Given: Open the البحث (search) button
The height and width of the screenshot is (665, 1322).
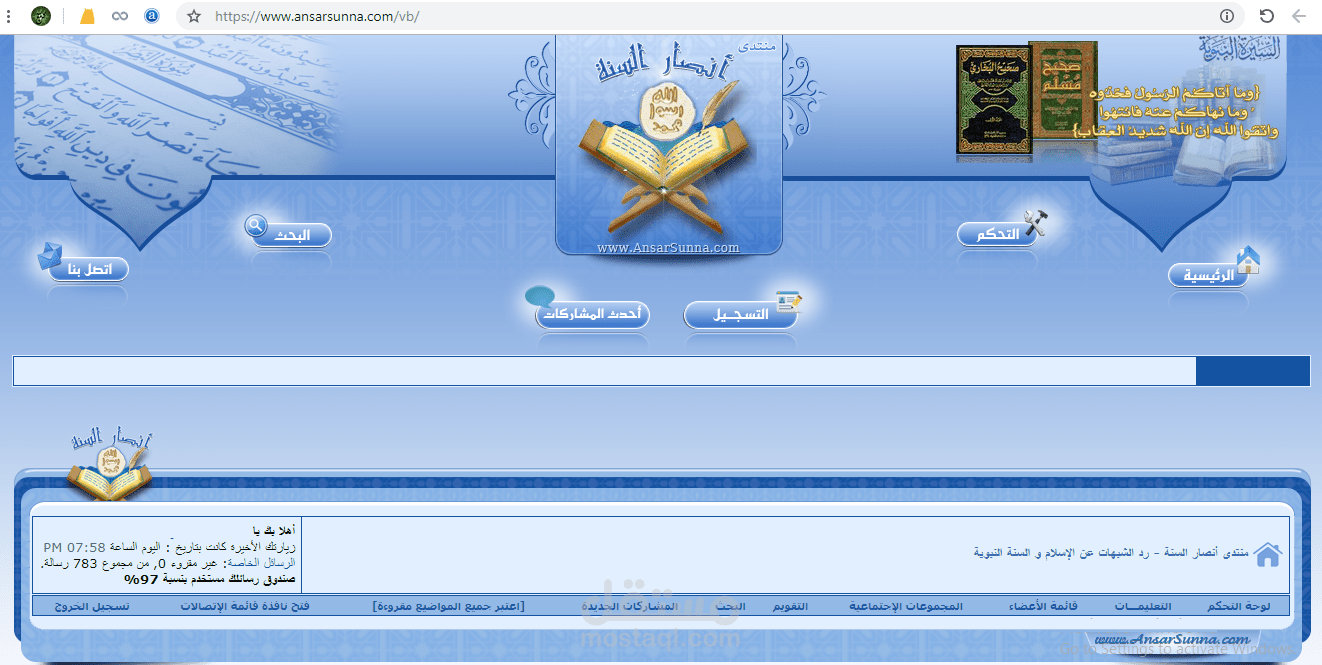Looking at the screenshot, I should tap(291, 236).
